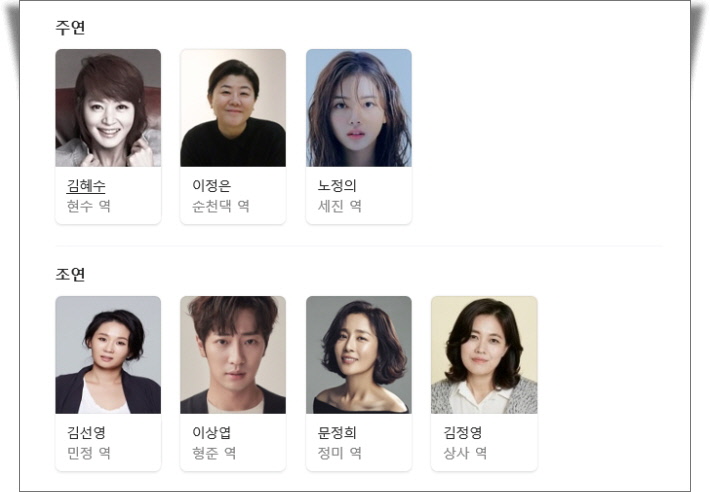The width and height of the screenshot is (710, 492).
Task: Click the 주연 section heading
Action: 70,27
